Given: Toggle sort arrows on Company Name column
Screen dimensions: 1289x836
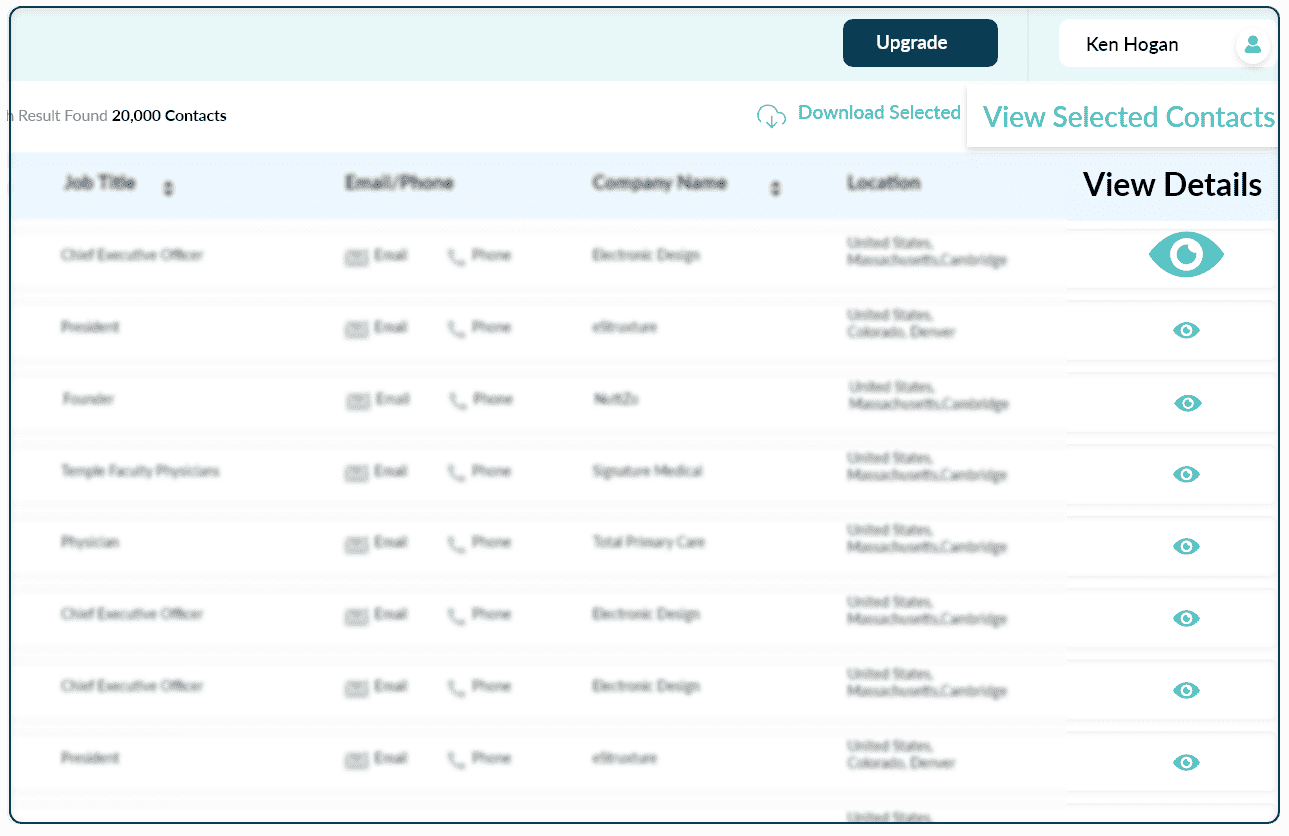Looking at the screenshot, I should coord(775,188).
